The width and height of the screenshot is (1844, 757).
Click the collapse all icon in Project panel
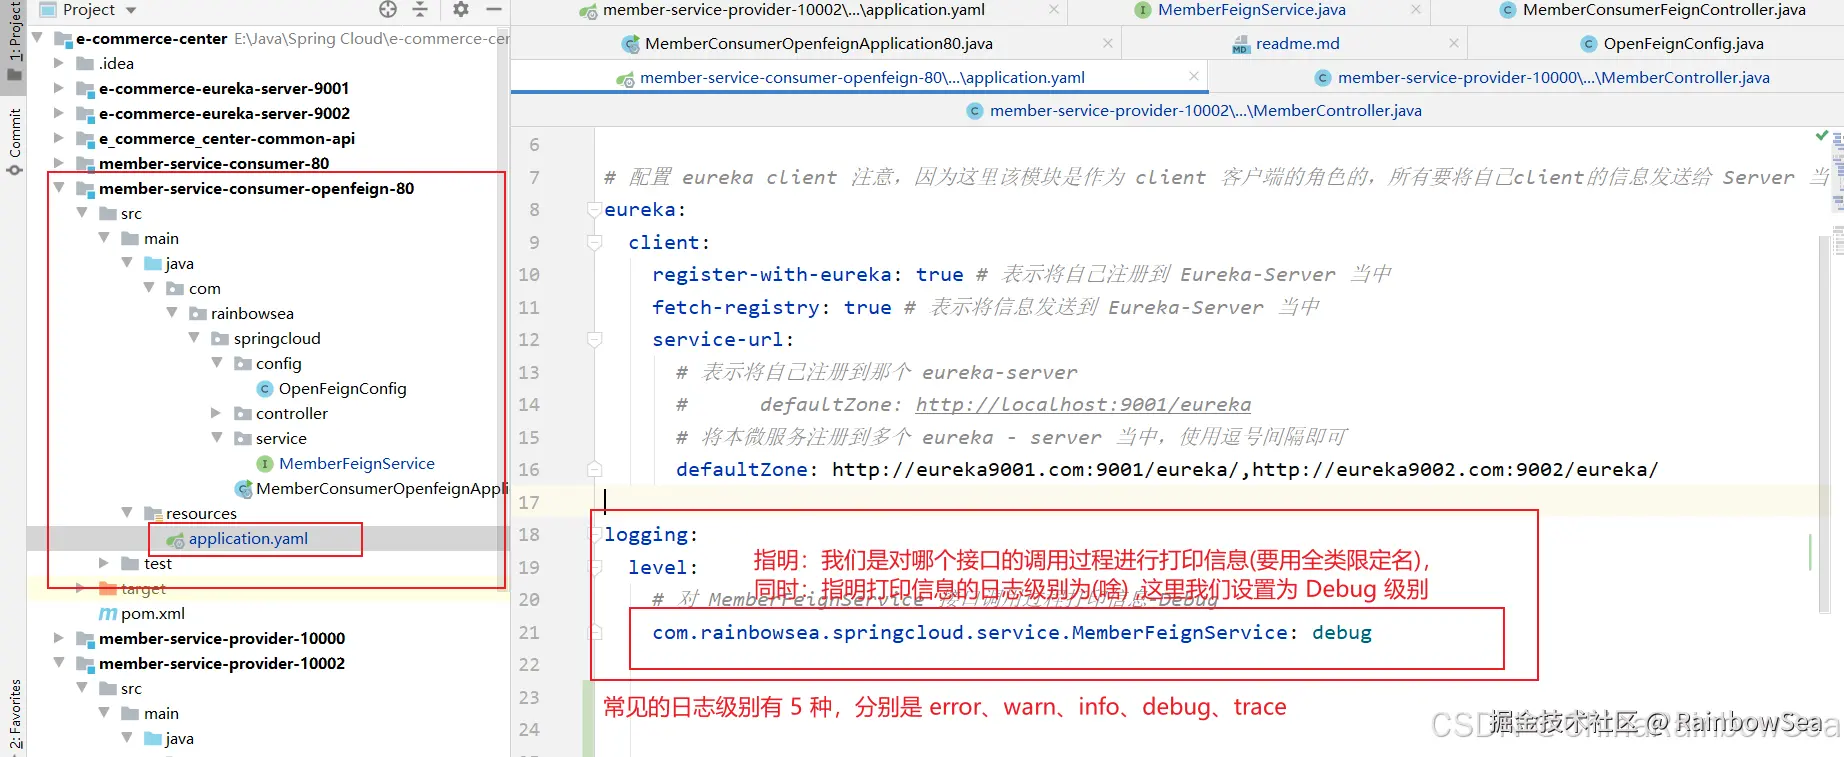point(420,9)
